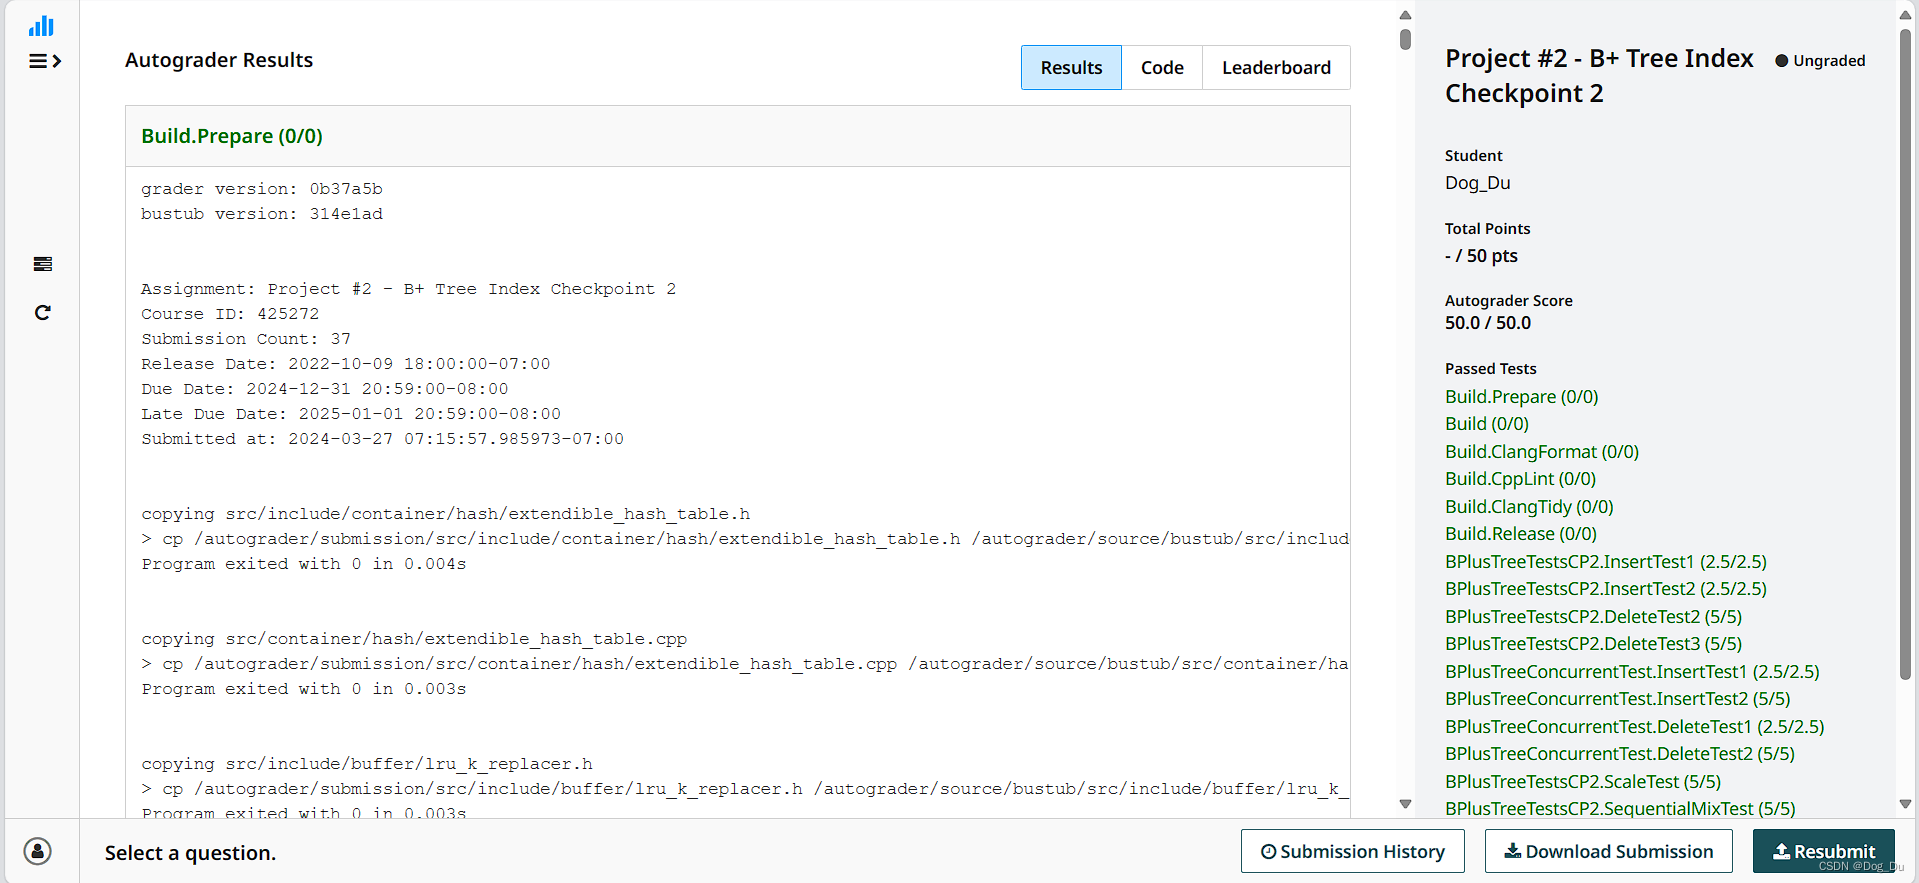
Task: Click the 'grader version: 0b37a5b' line
Action: pos(262,189)
